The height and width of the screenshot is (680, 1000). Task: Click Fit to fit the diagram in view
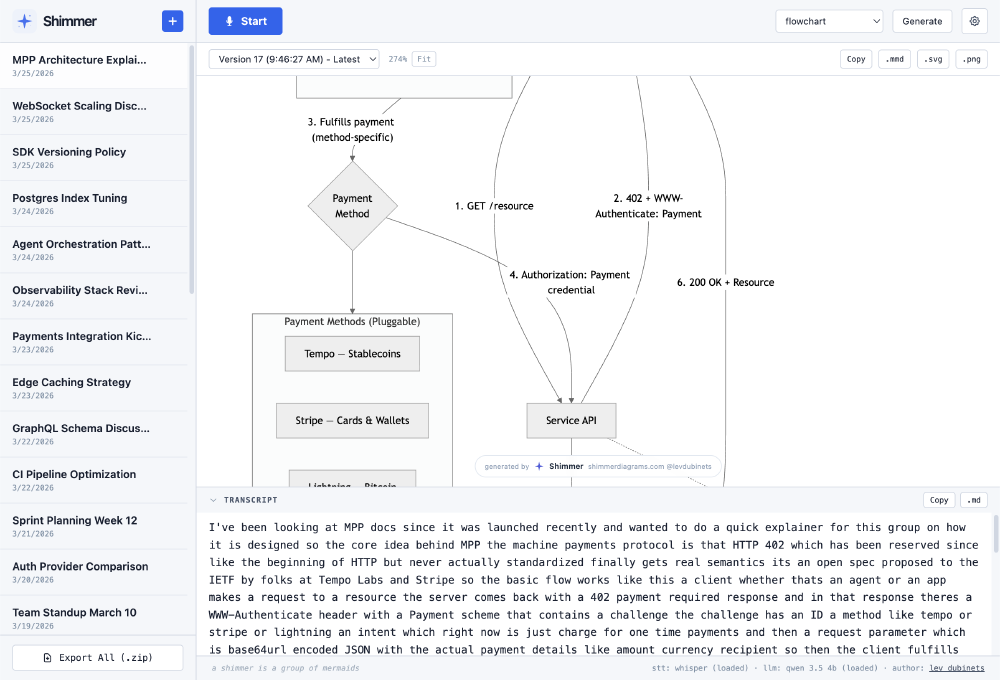click(423, 59)
